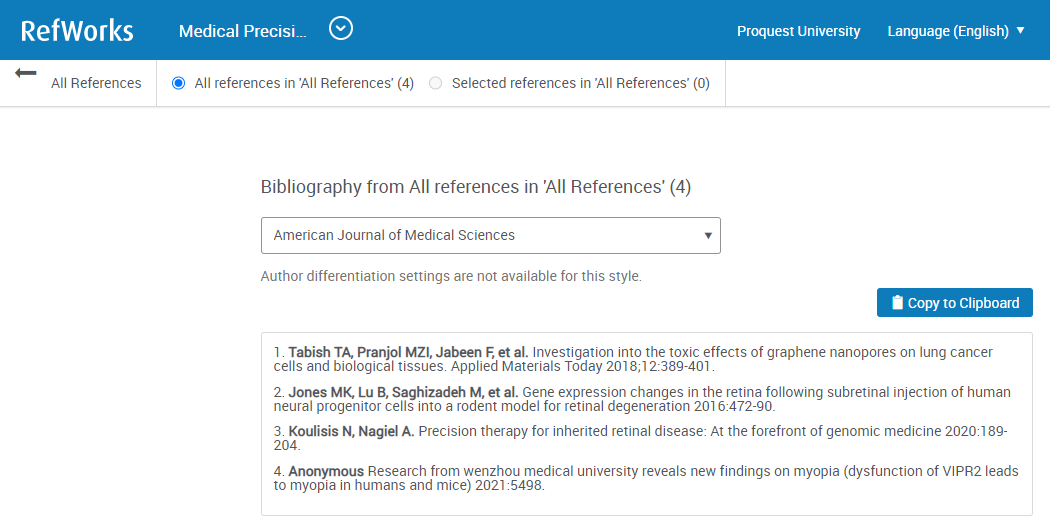Click the Language menu triangle arrow

1020,31
